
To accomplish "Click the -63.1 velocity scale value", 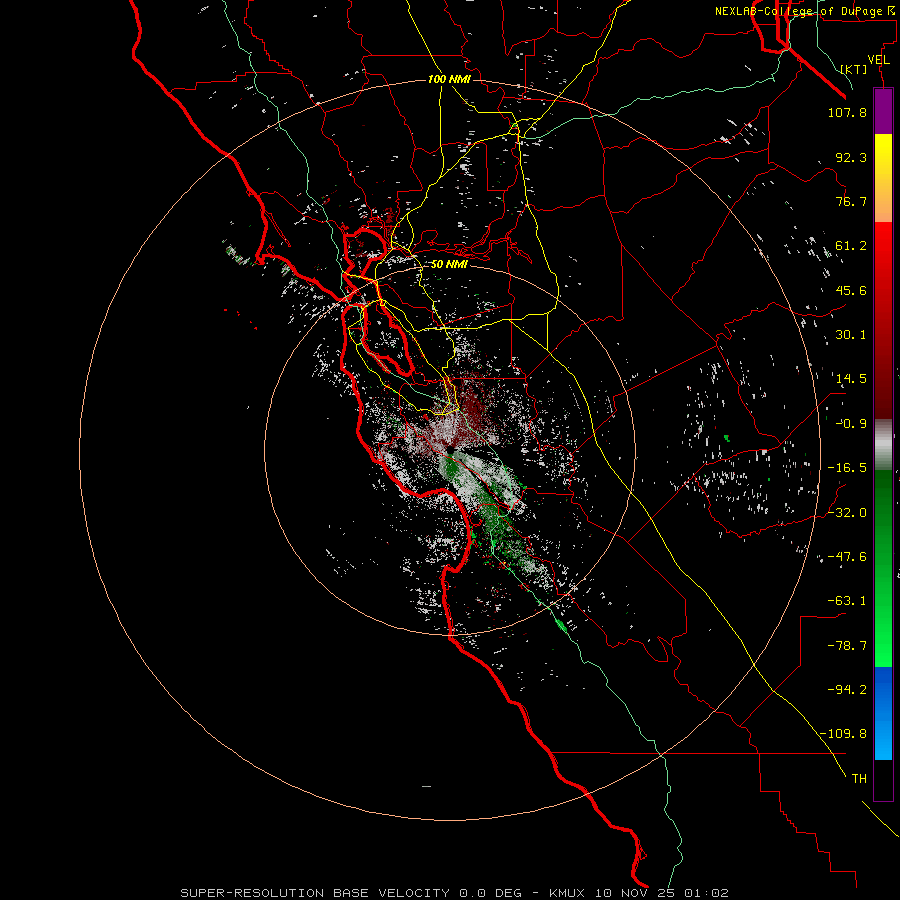I will click(x=847, y=601).
